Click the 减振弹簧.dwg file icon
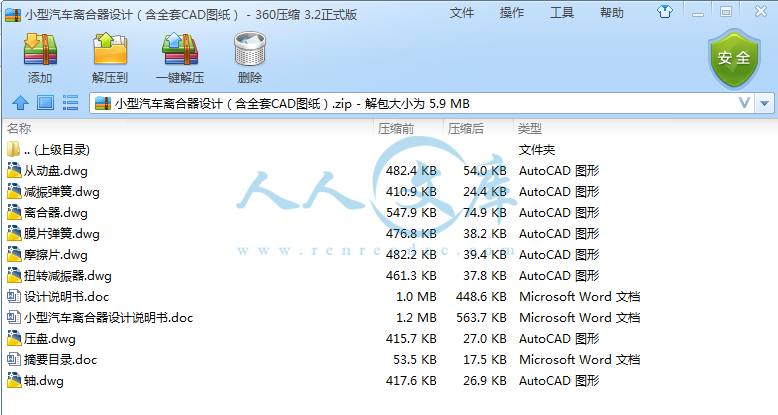 [x=14, y=192]
